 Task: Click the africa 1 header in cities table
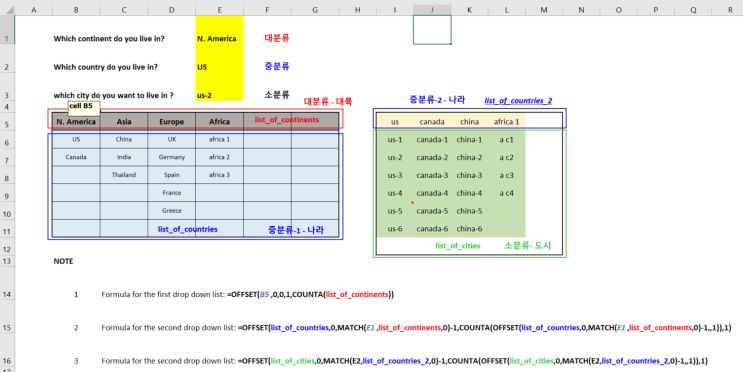pyautogui.click(x=507, y=122)
